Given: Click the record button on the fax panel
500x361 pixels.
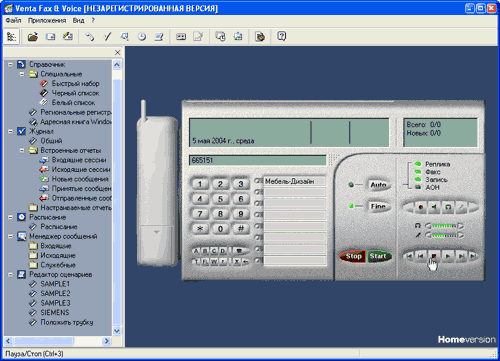Looking at the screenshot, I should tap(421, 207).
